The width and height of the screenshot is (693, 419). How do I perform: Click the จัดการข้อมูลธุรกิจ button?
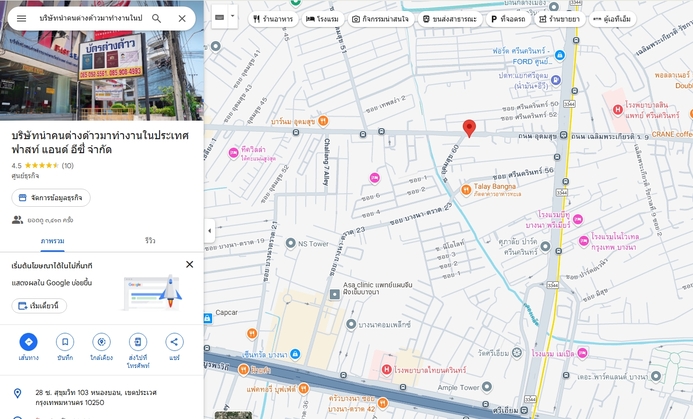click(x=51, y=198)
